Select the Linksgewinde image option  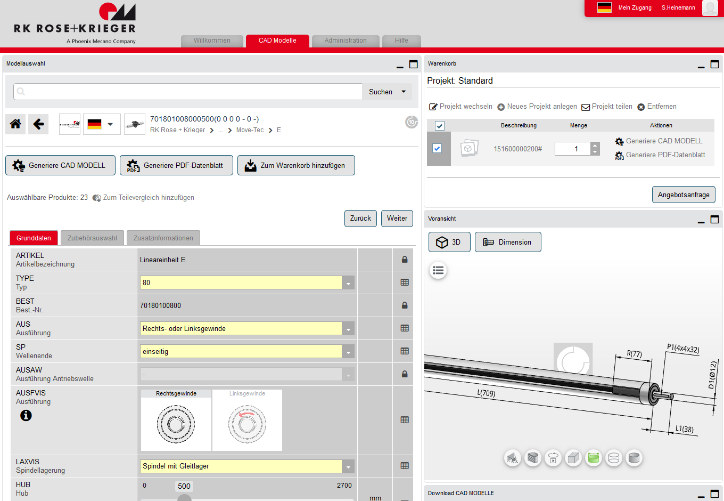247,420
